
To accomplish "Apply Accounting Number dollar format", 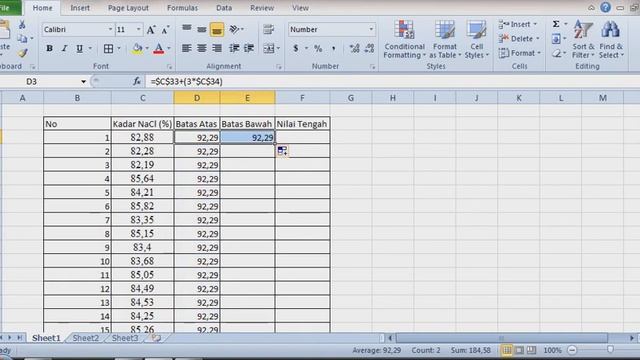I will [296, 49].
